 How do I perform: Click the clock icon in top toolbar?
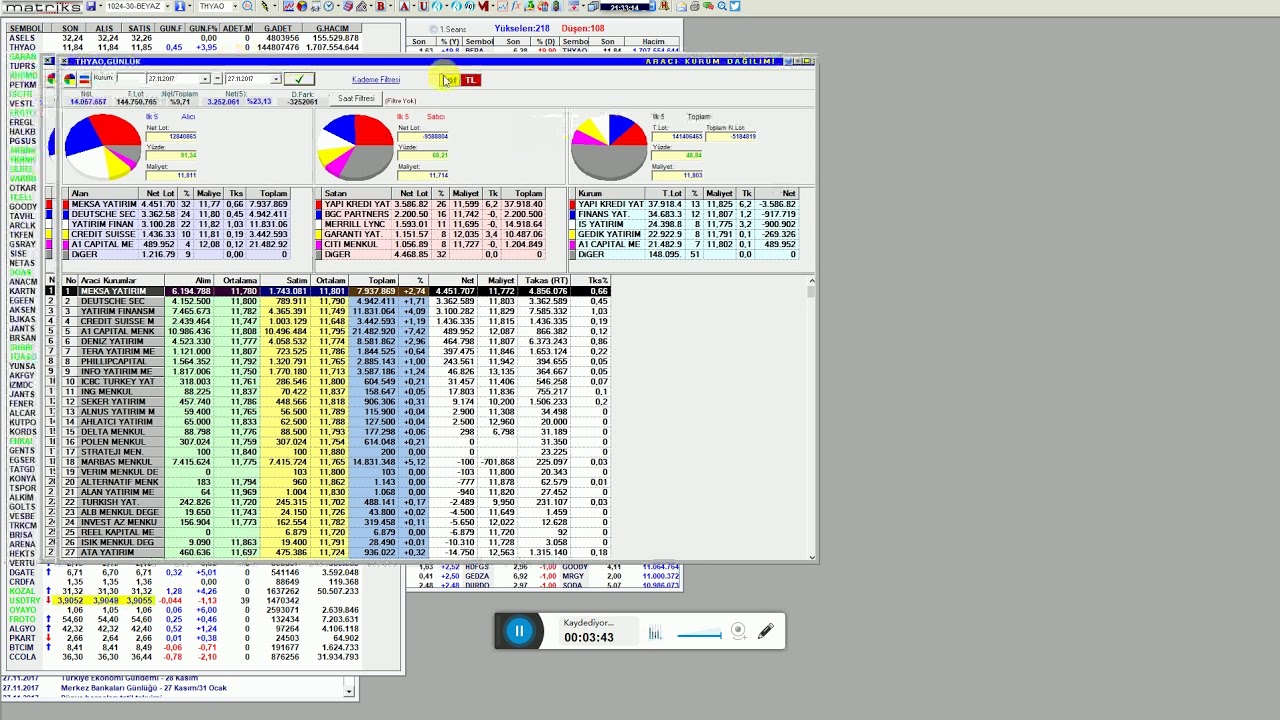click(328, 7)
